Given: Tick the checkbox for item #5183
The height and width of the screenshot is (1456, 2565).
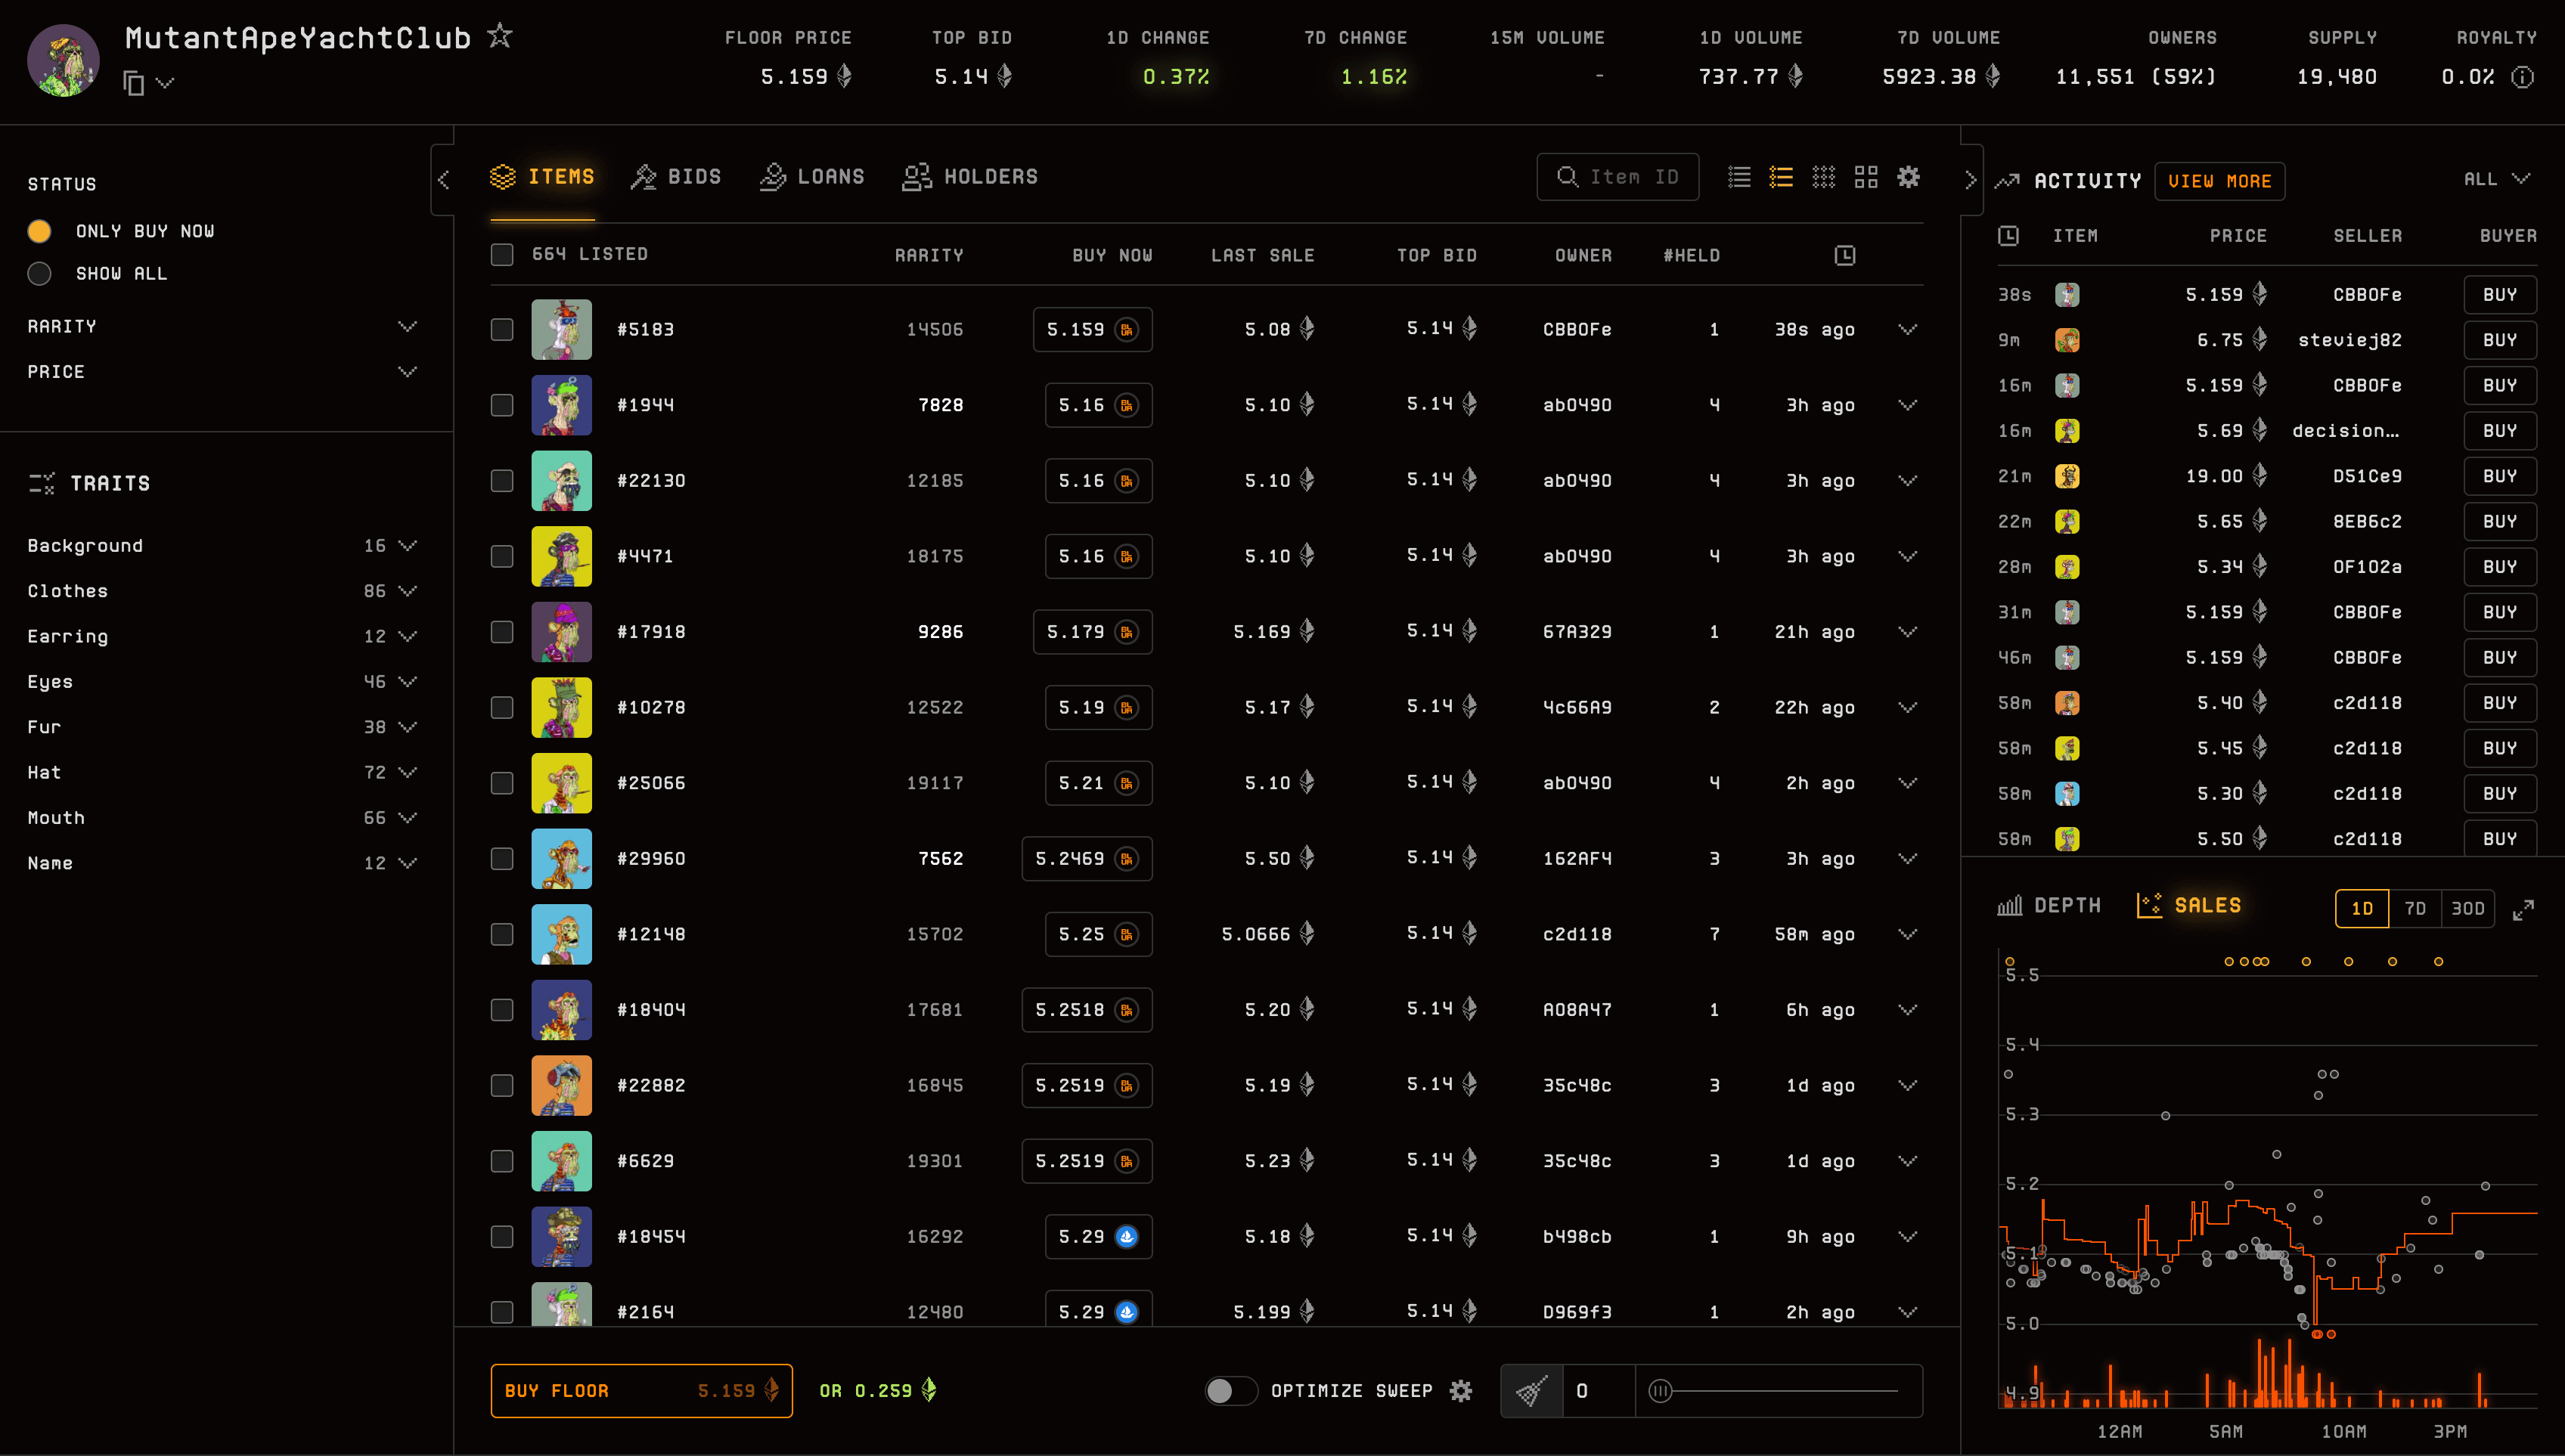Looking at the screenshot, I should pos(502,330).
